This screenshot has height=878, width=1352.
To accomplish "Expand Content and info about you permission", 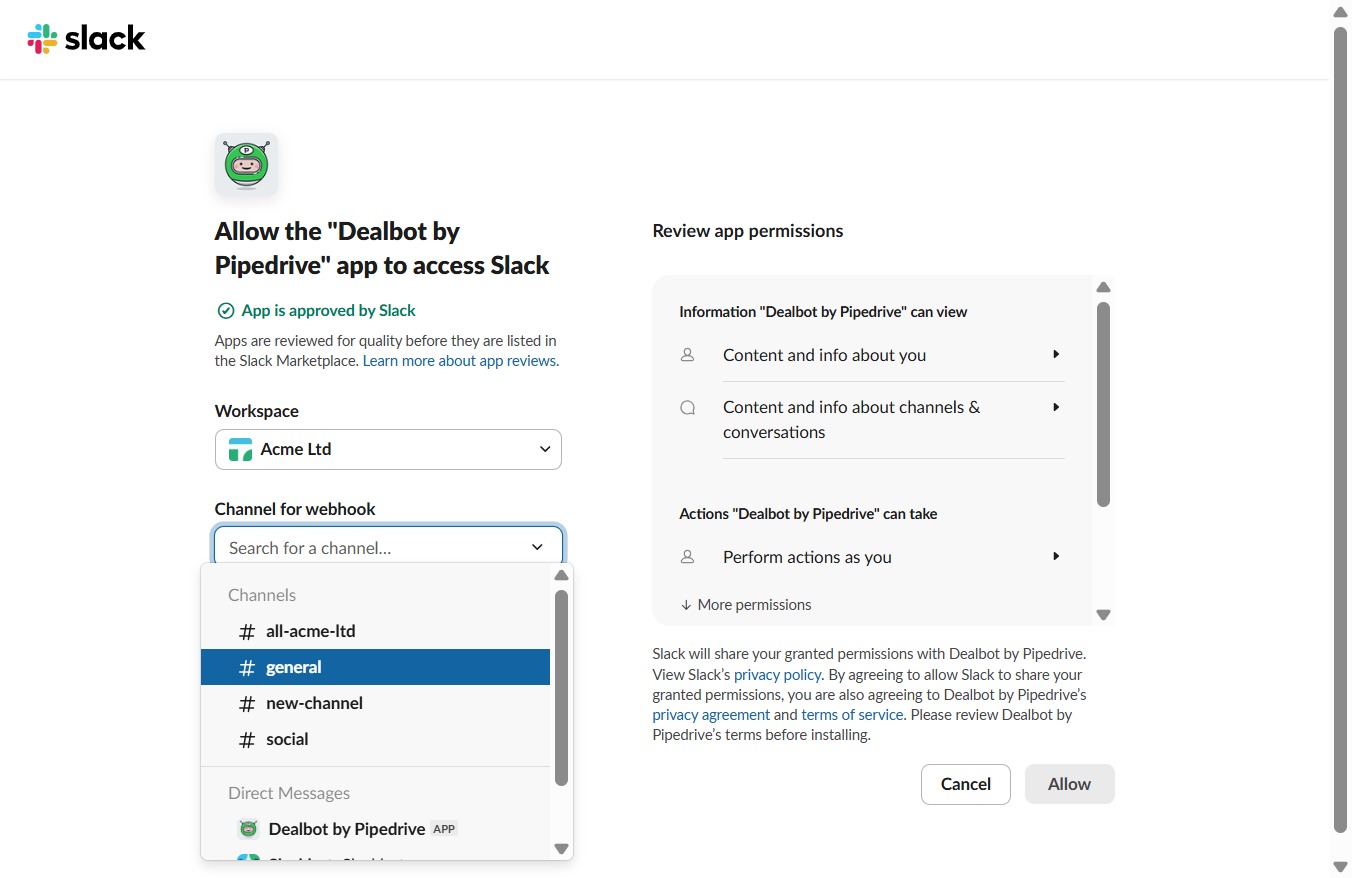I will pyautogui.click(x=871, y=355).
